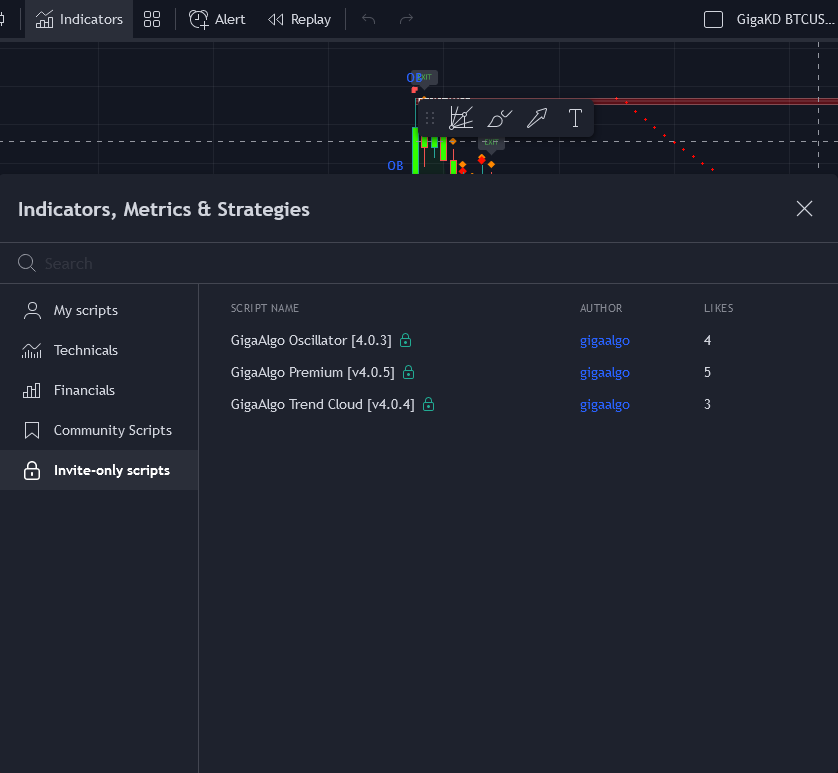Click lock icon beside GigaAlgo Premium

point(408,372)
